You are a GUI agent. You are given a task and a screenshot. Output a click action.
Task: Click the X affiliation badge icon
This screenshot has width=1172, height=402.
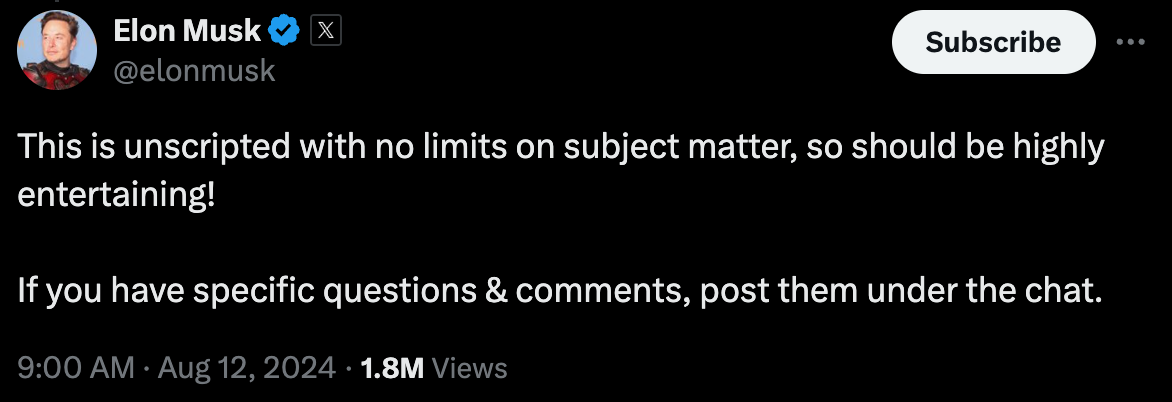tap(327, 32)
